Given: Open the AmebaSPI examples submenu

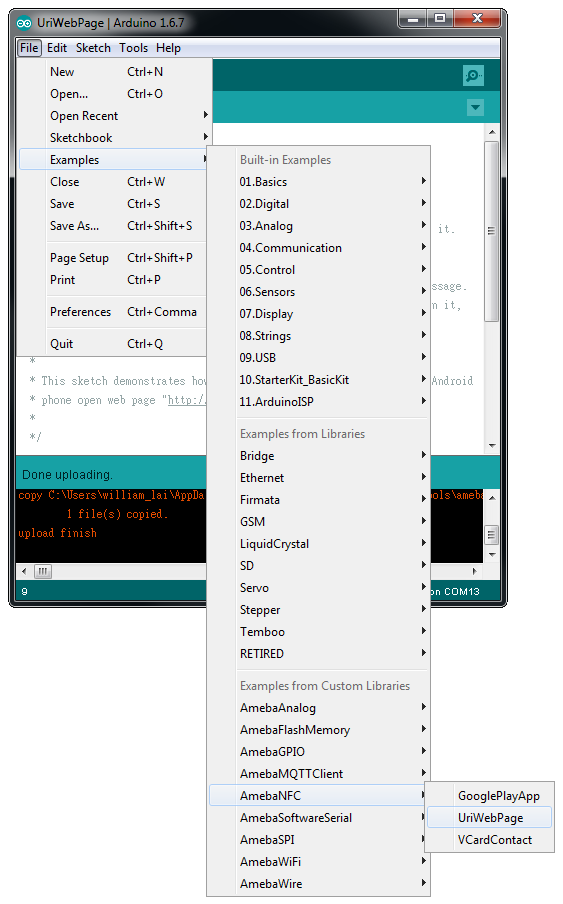Looking at the screenshot, I should 319,840.
